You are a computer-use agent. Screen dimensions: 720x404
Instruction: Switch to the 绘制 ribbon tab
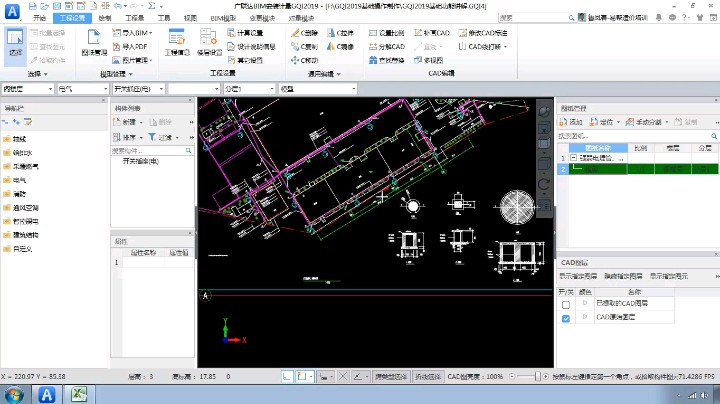pyautogui.click(x=105, y=18)
